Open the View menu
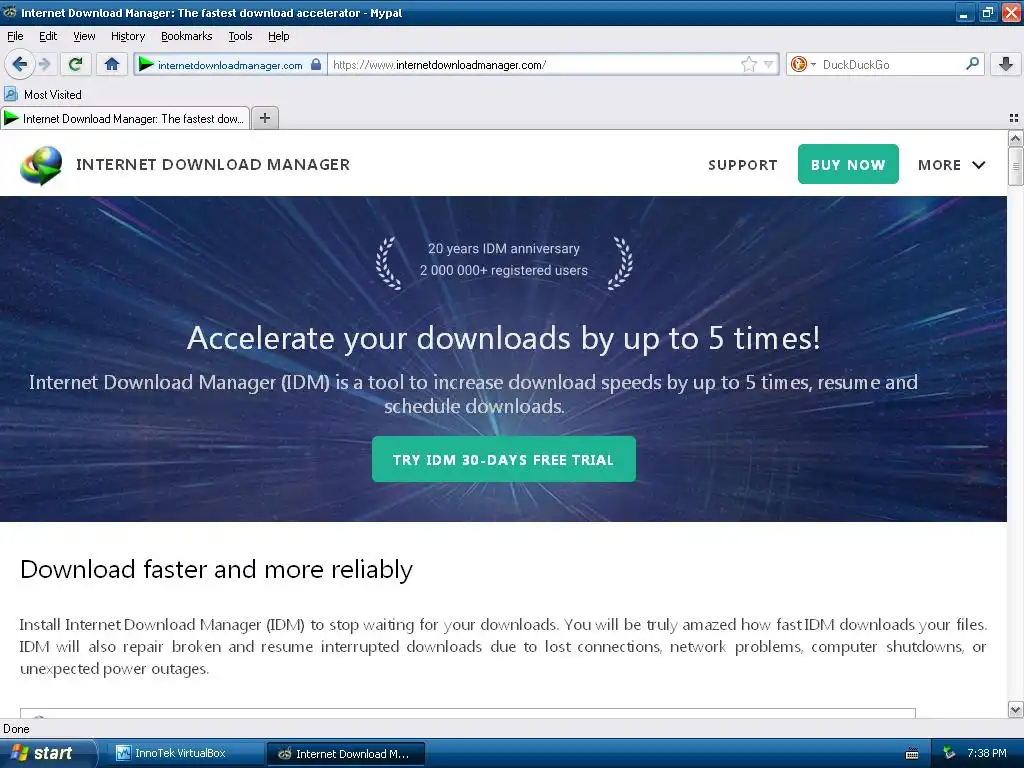The height and width of the screenshot is (768, 1024). [x=84, y=36]
